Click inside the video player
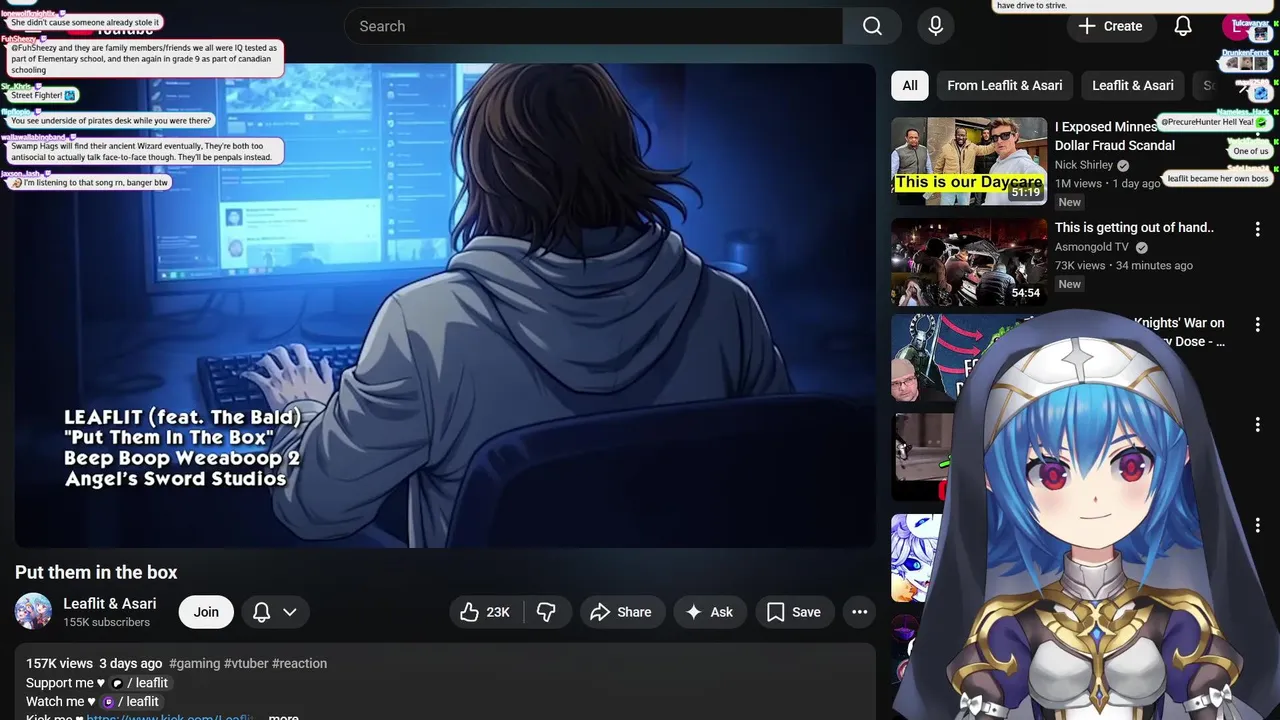1280x720 pixels. pos(445,305)
